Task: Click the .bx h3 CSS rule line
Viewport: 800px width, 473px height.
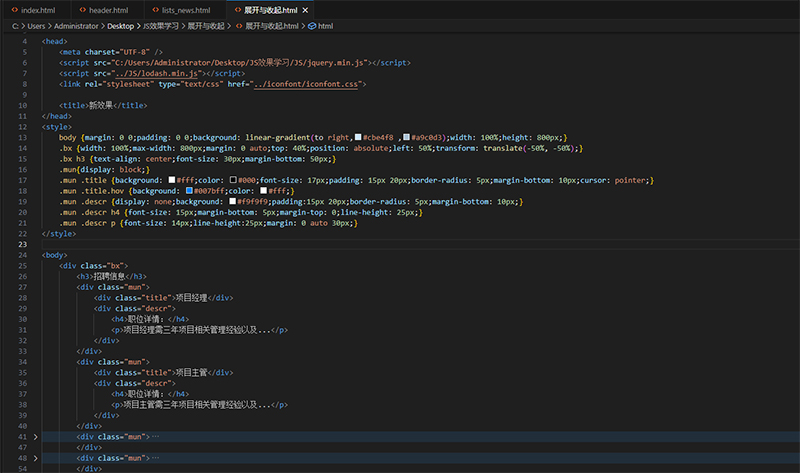Action: [x=197, y=159]
